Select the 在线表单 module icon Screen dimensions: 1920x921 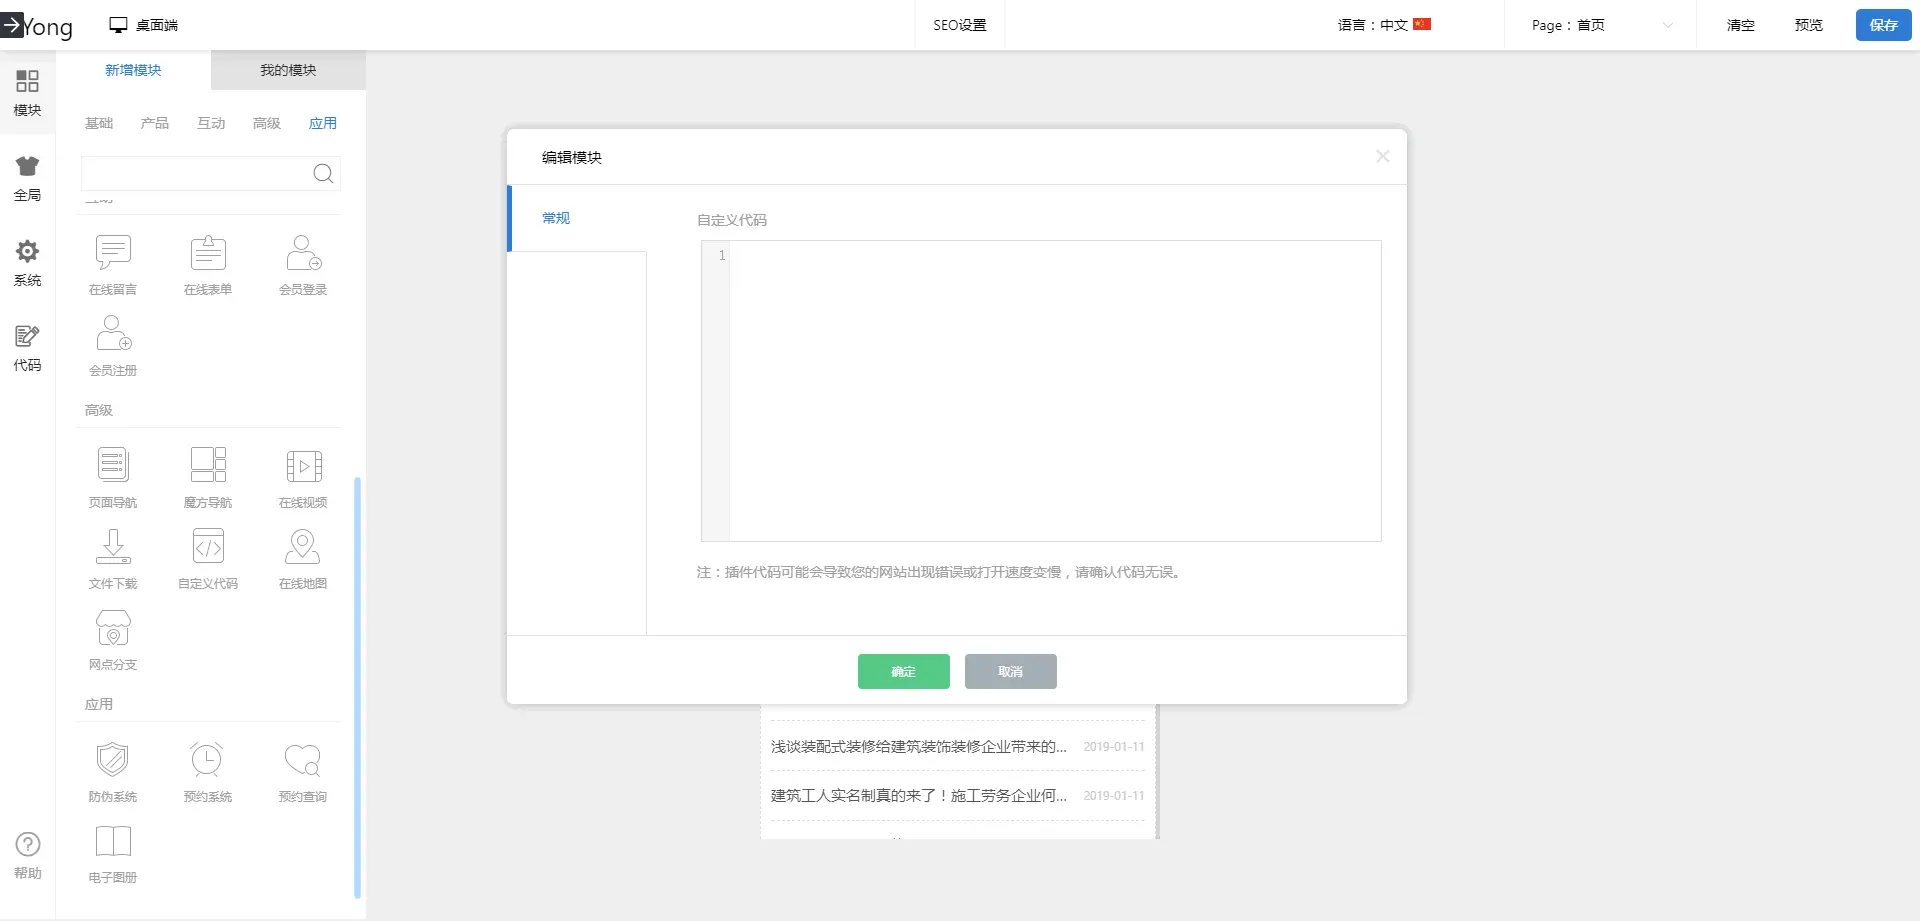(x=208, y=254)
